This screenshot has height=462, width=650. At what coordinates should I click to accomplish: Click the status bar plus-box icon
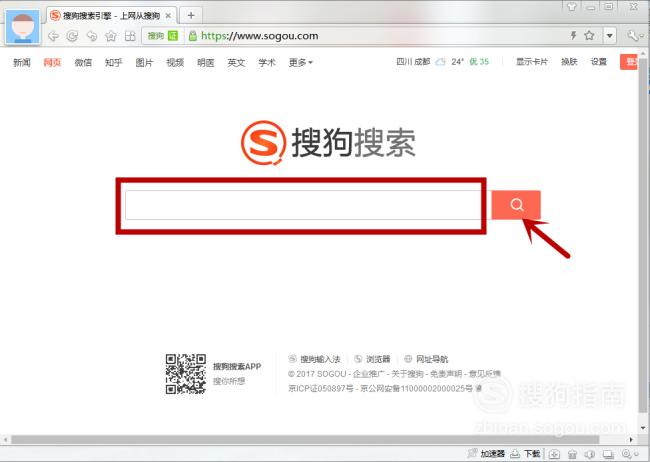click(555, 454)
